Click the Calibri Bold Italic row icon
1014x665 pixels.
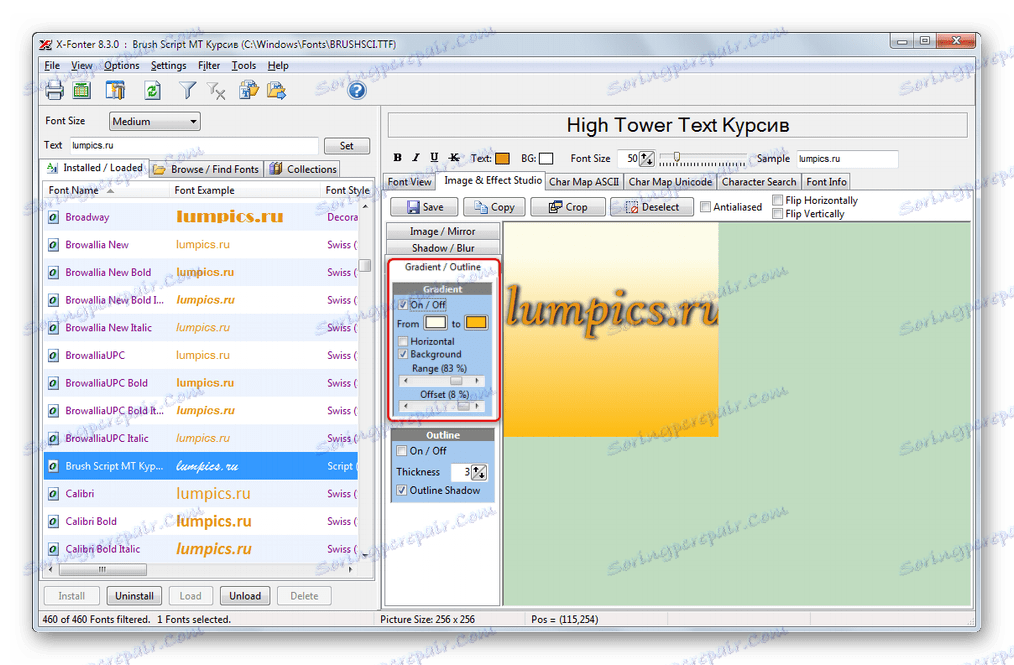point(54,549)
